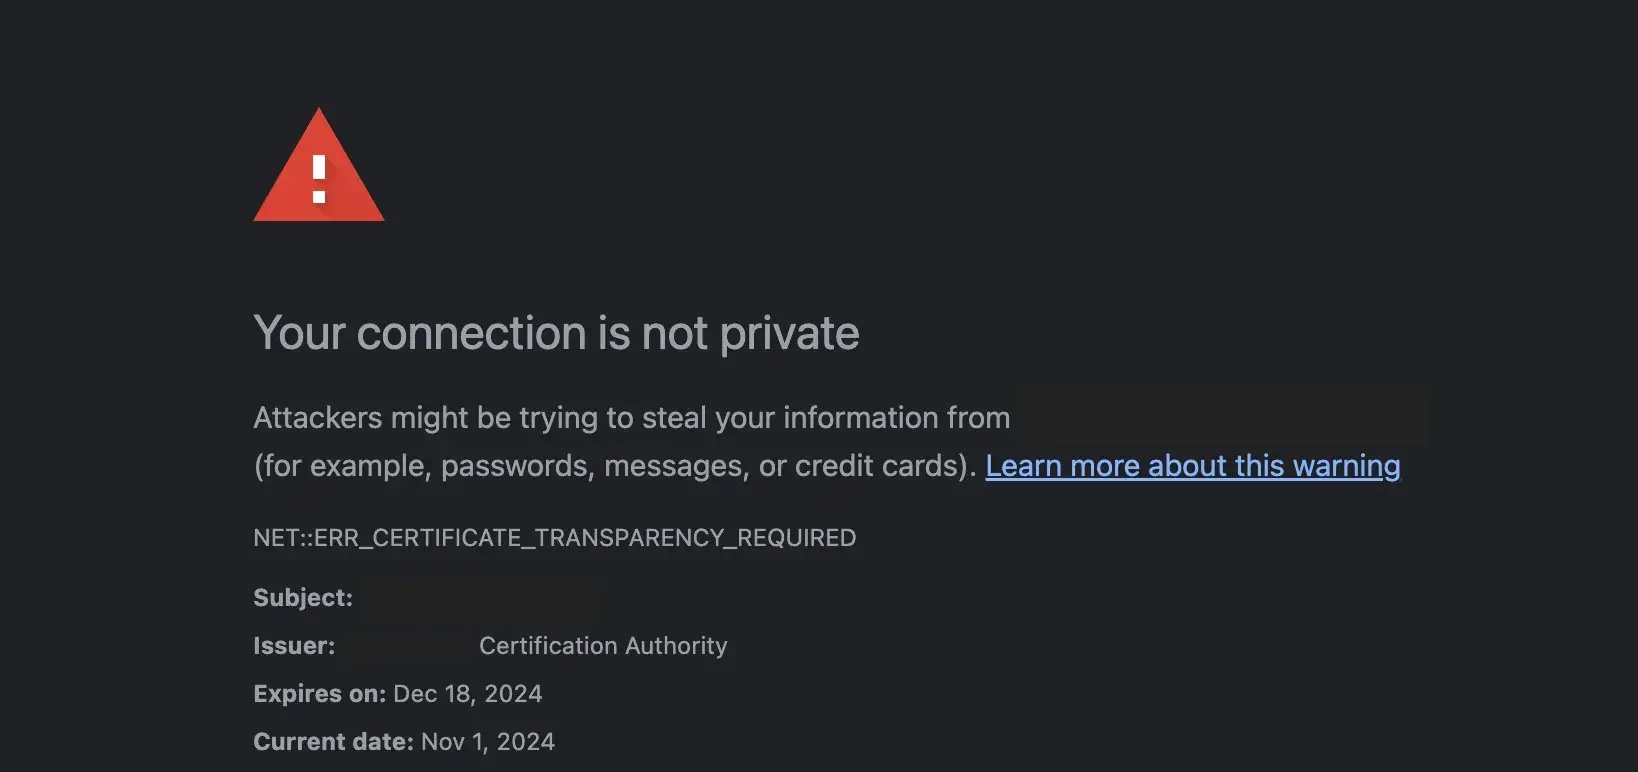Click the 'Subject:' label
Screen dimensions: 1638x772
pos(303,598)
